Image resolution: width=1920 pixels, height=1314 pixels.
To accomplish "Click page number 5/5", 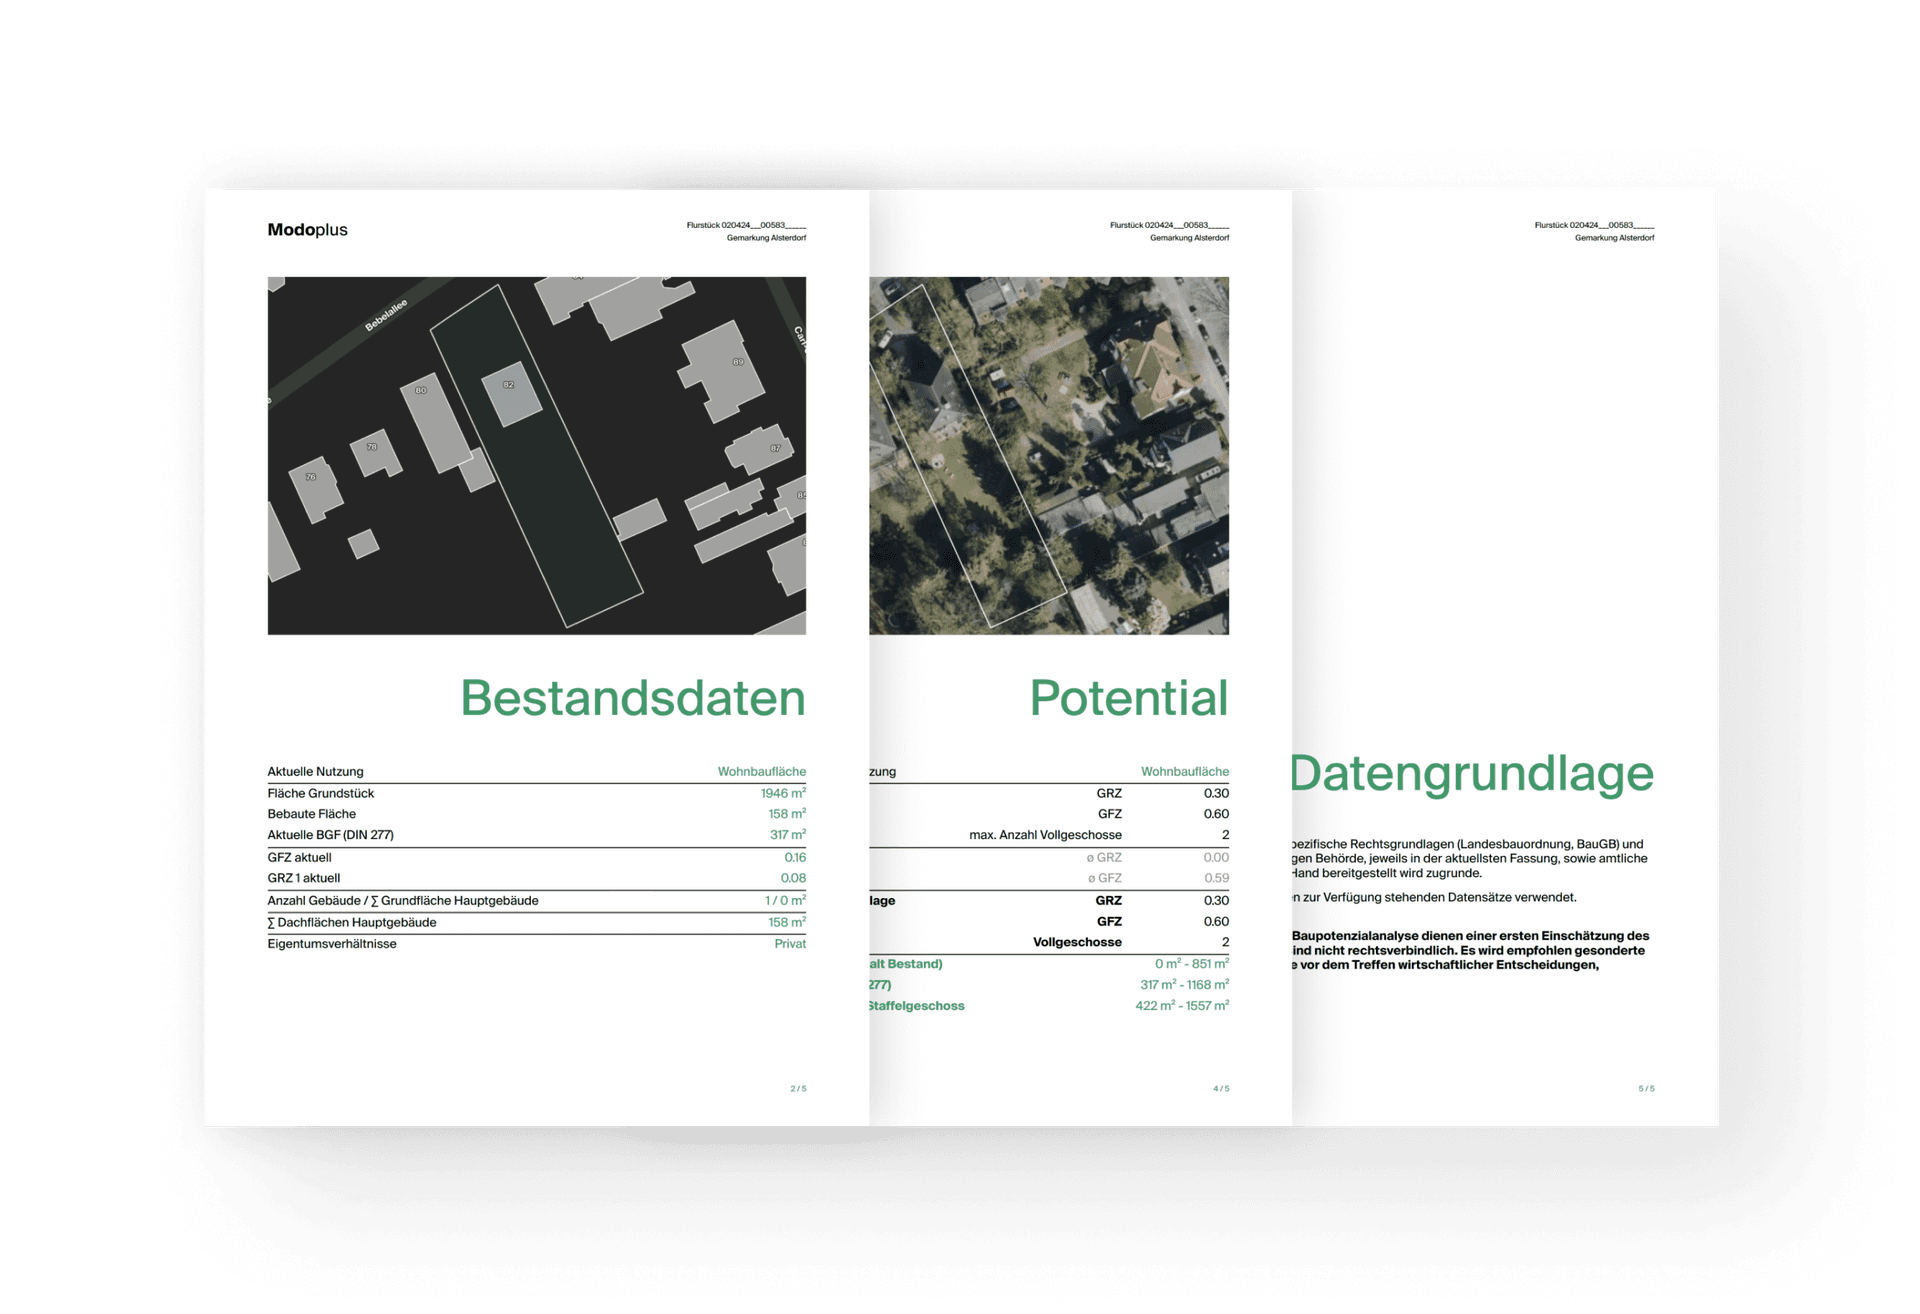I will [x=1646, y=1088].
